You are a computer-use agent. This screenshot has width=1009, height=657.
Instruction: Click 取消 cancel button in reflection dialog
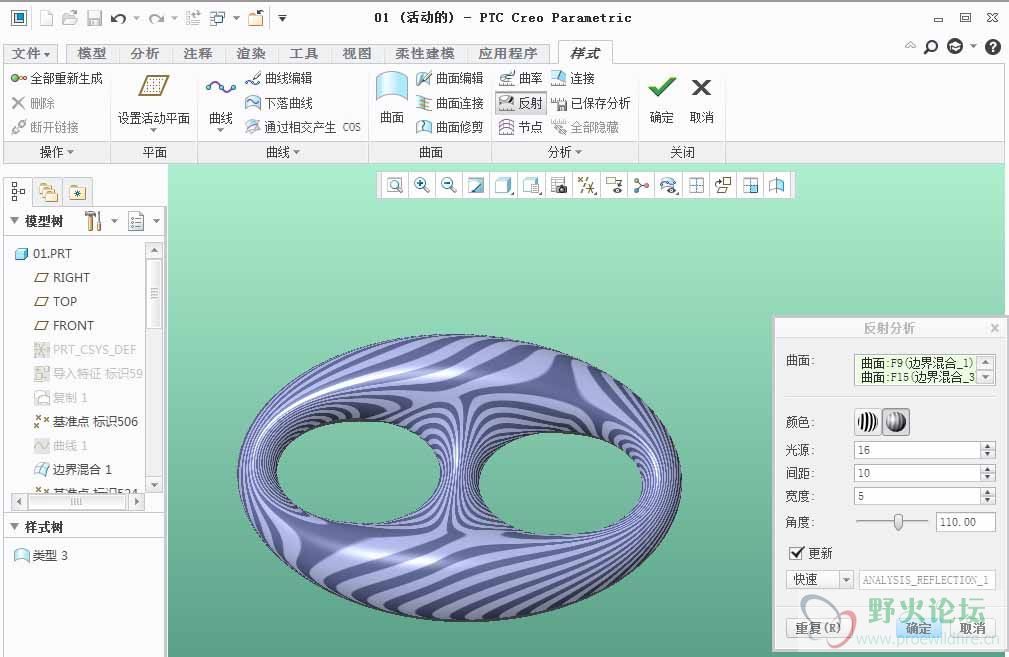972,628
